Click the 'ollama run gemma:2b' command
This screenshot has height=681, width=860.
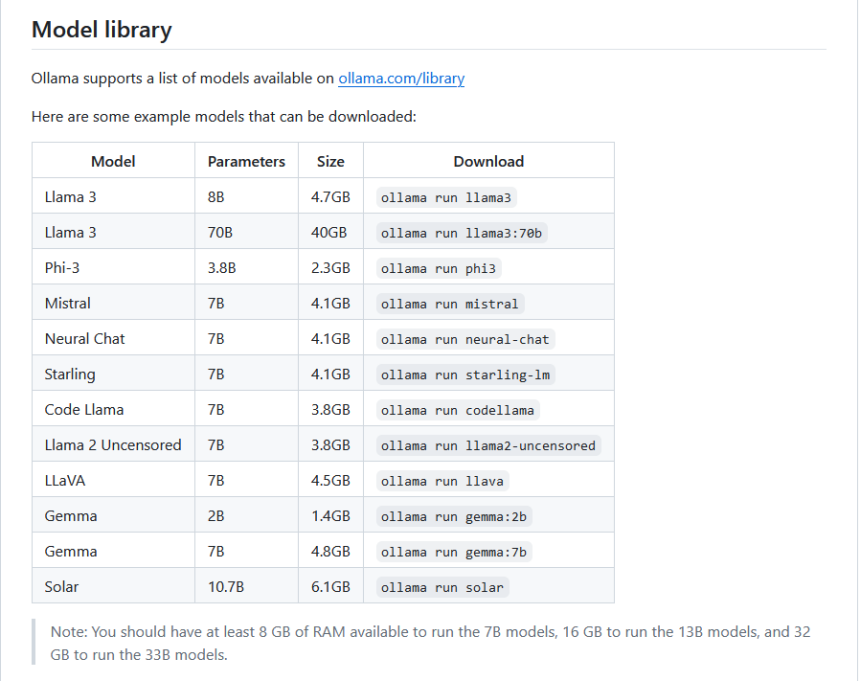454,517
